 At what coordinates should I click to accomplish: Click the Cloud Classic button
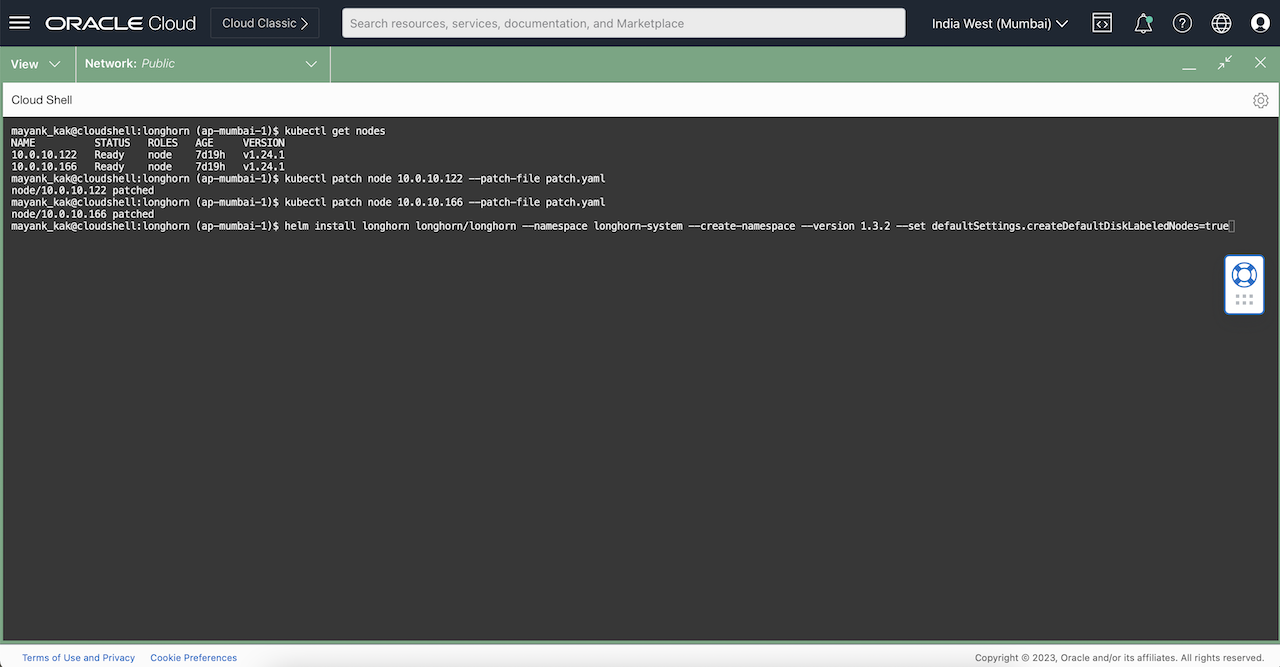pos(265,23)
